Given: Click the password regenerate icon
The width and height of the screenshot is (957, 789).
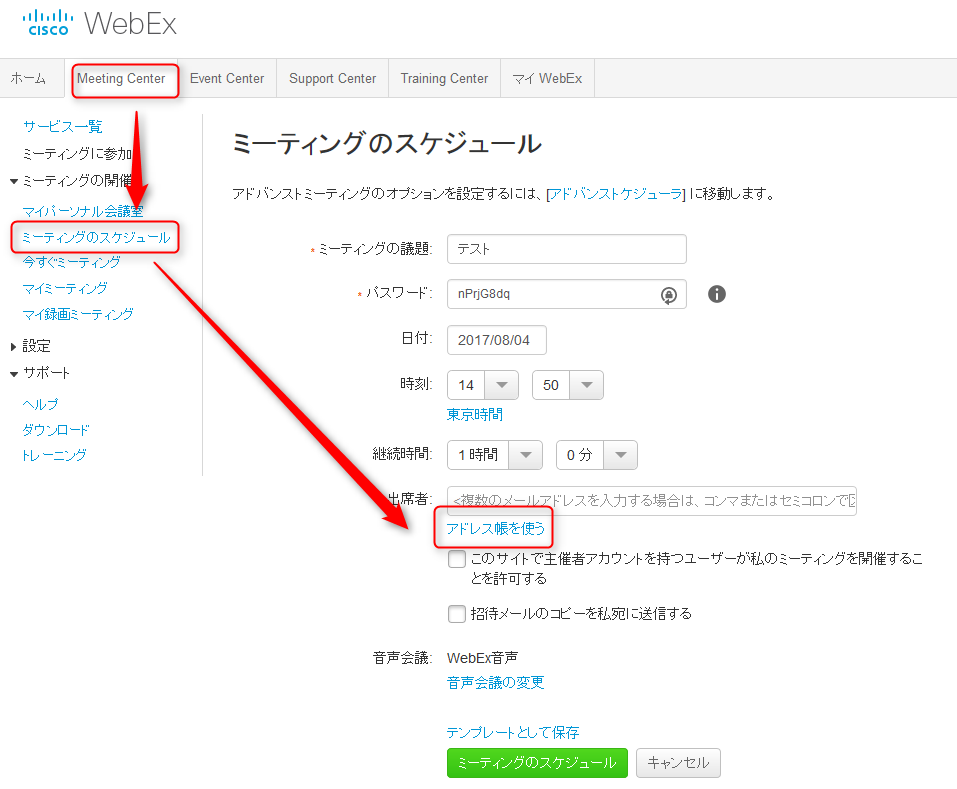Looking at the screenshot, I should click(x=669, y=295).
